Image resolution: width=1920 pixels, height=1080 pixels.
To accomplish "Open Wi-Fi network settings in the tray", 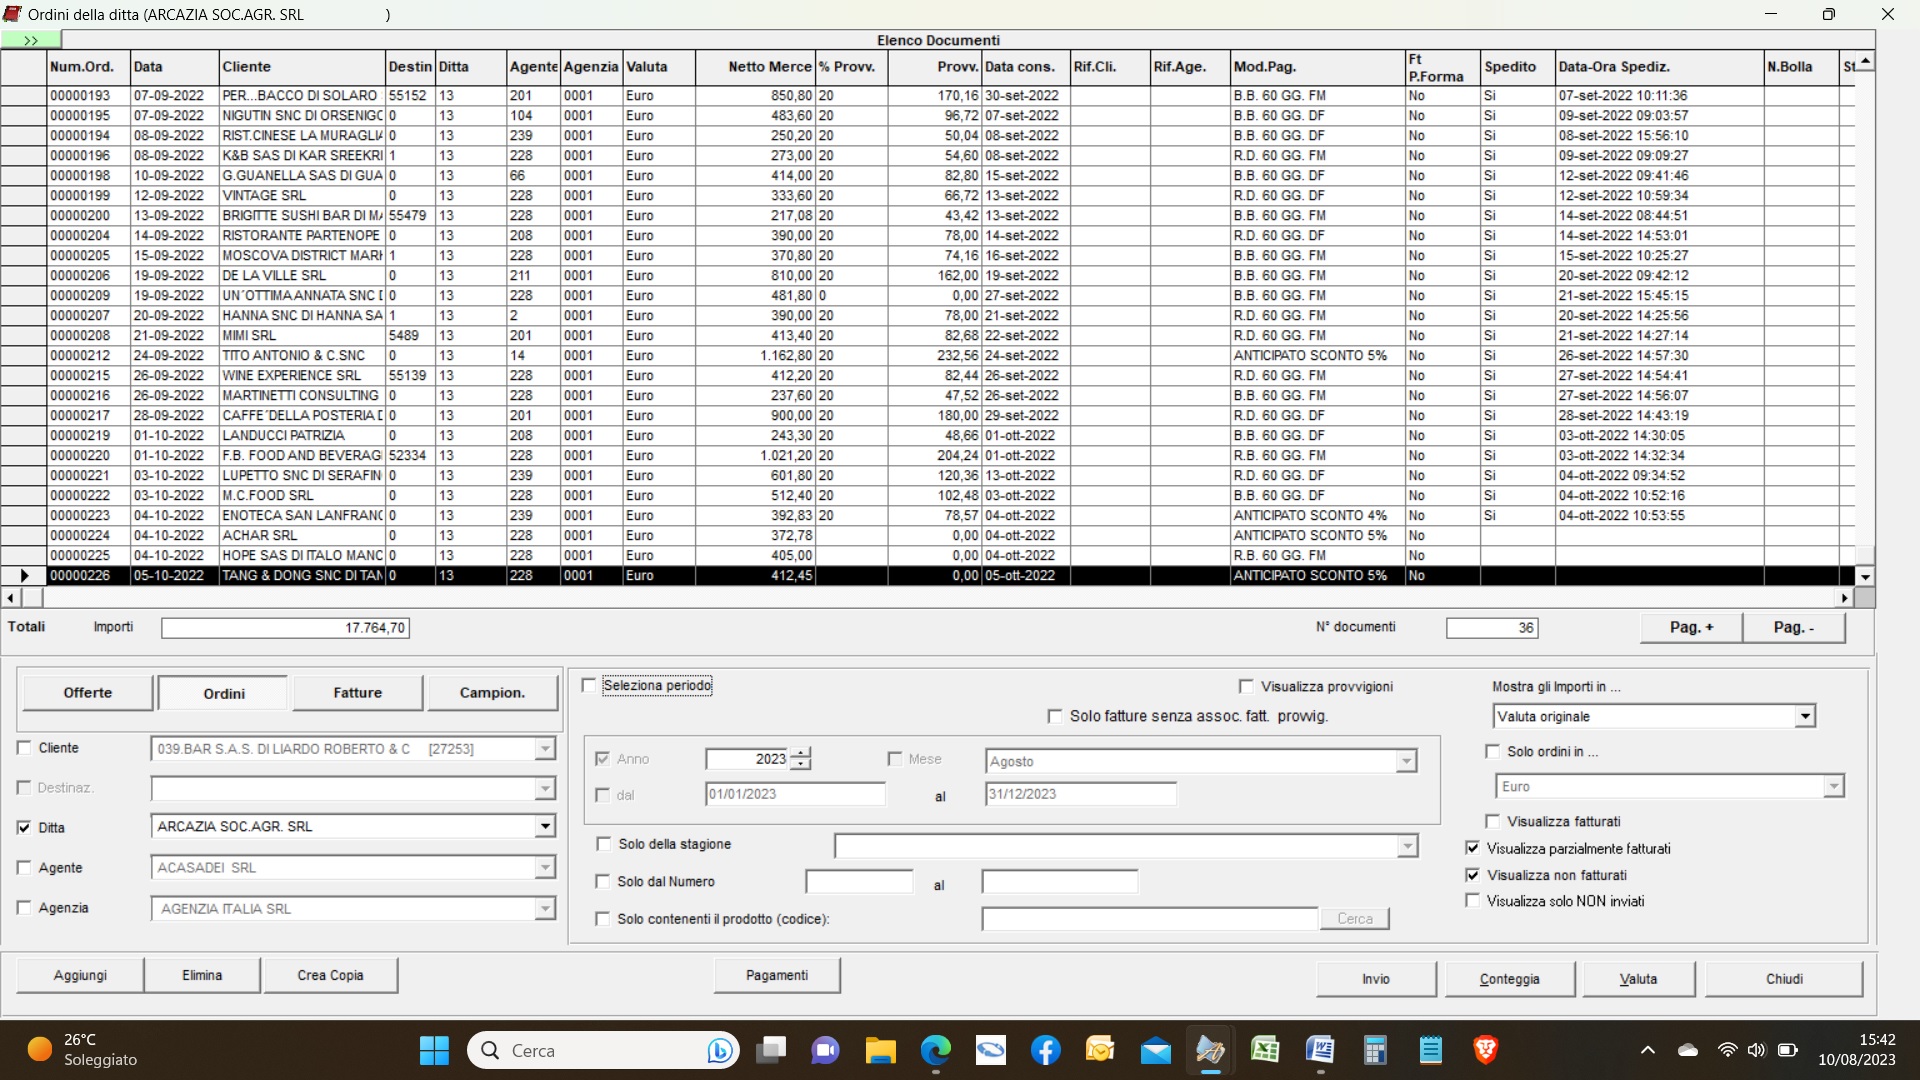I will pos(1727,1050).
